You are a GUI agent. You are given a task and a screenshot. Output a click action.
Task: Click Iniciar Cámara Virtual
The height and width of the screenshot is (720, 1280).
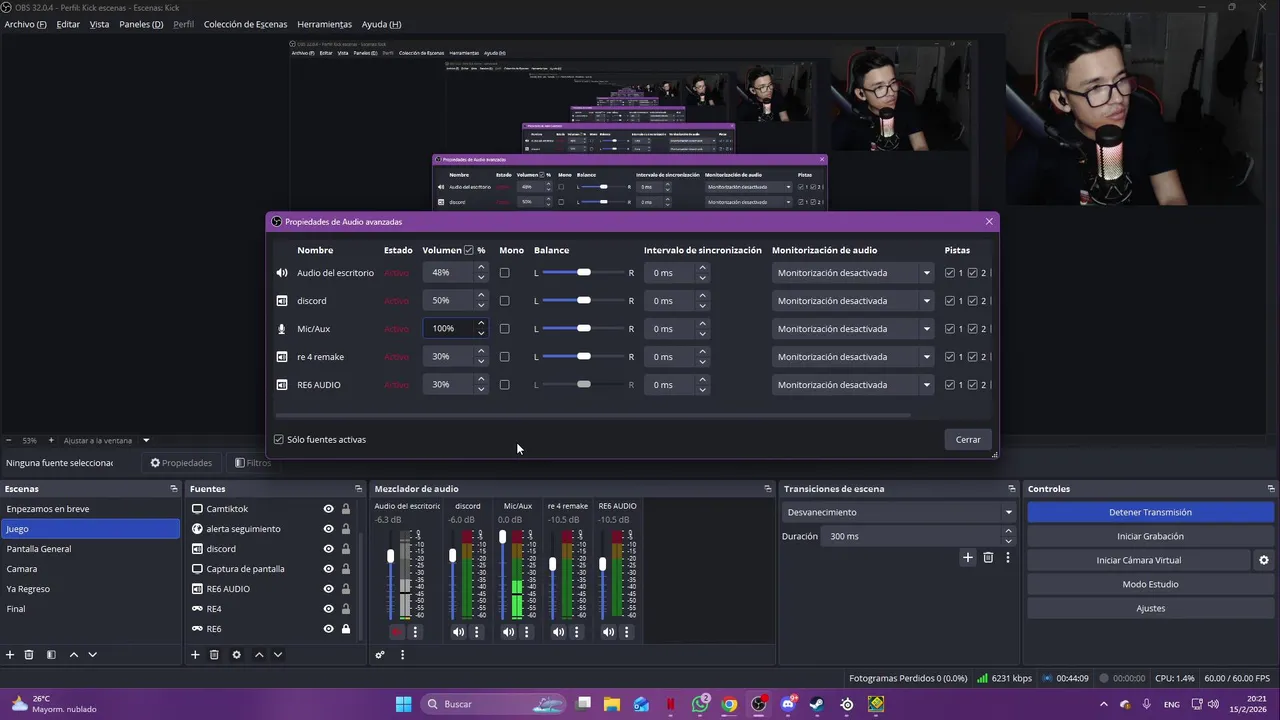pyautogui.click(x=1138, y=560)
